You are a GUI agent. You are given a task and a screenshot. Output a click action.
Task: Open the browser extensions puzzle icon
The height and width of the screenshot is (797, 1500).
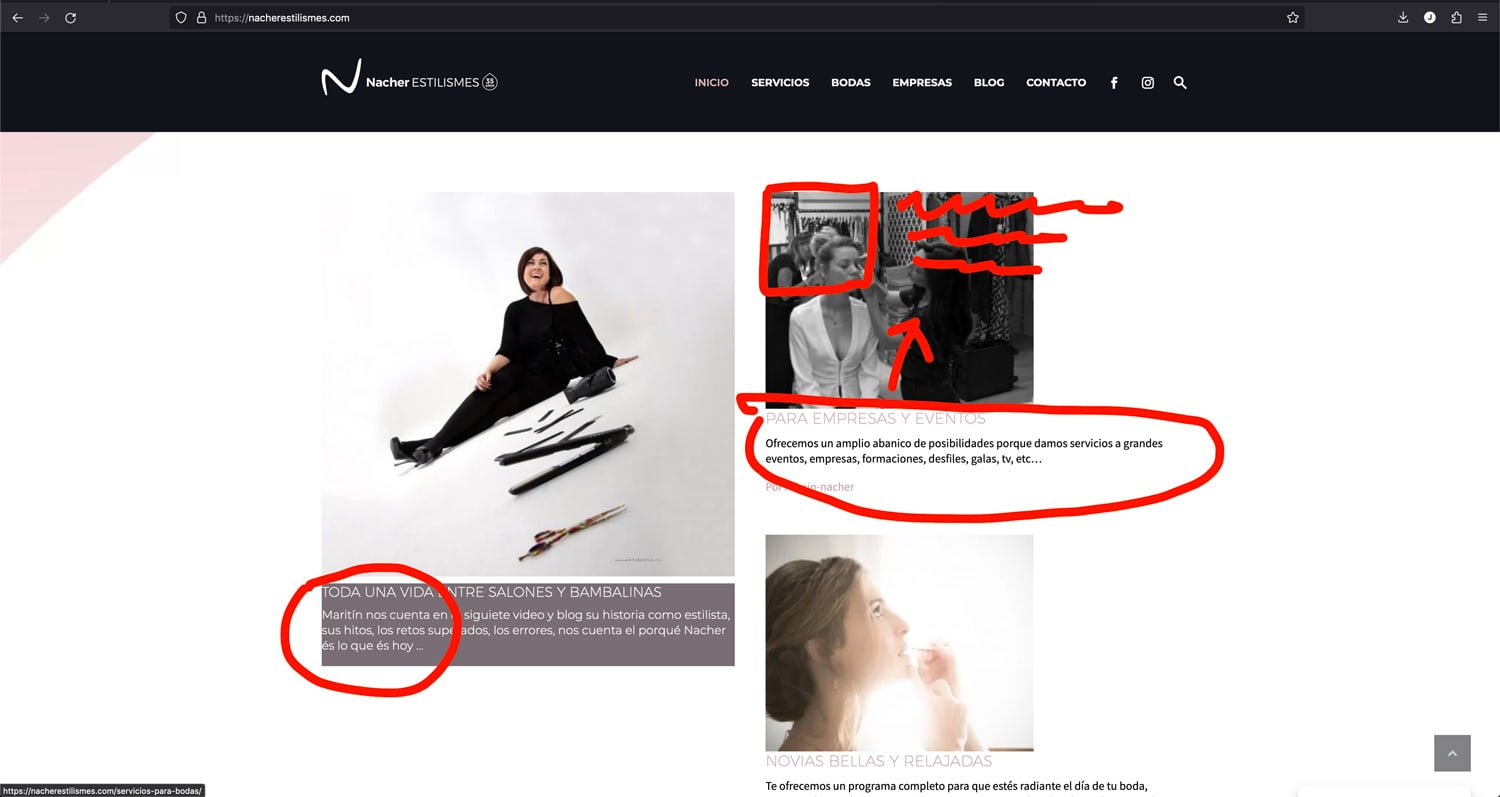(1456, 18)
